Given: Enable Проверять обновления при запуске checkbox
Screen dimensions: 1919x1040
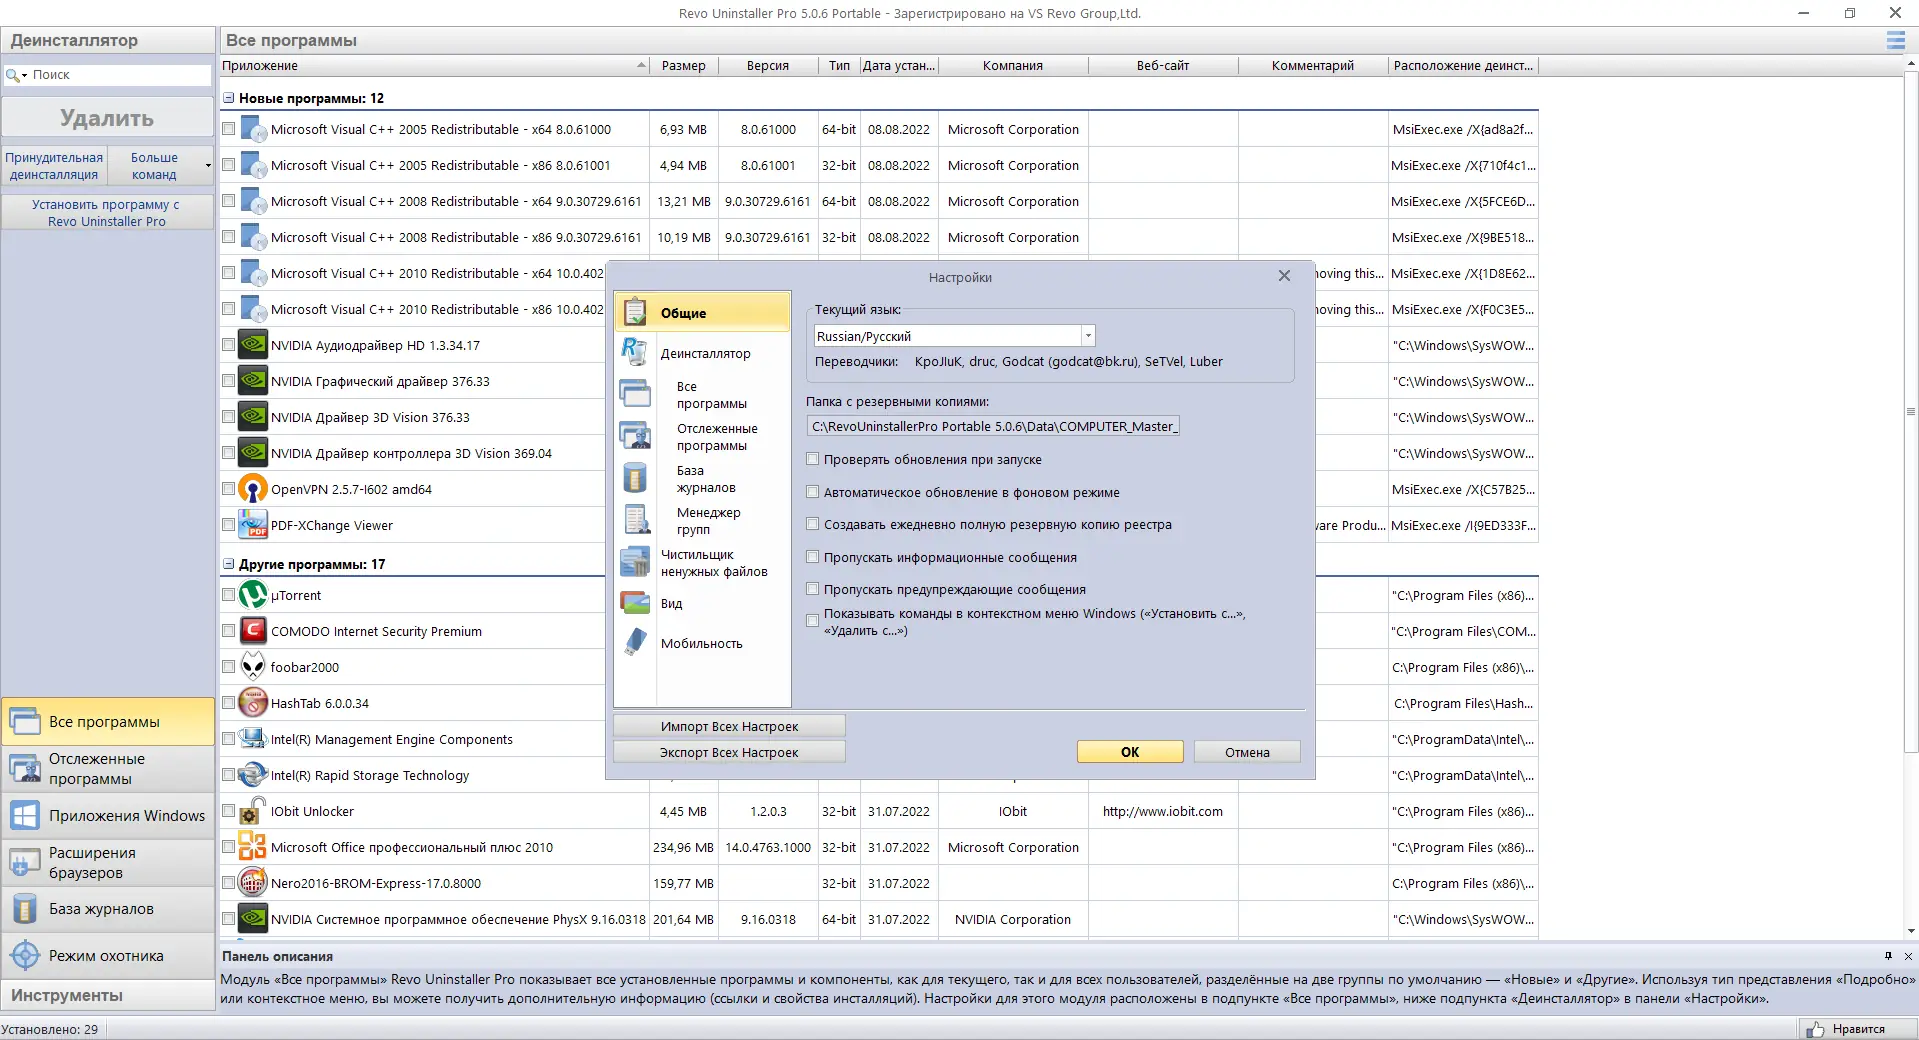Looking at the screenshot, I should click(813, 460).
